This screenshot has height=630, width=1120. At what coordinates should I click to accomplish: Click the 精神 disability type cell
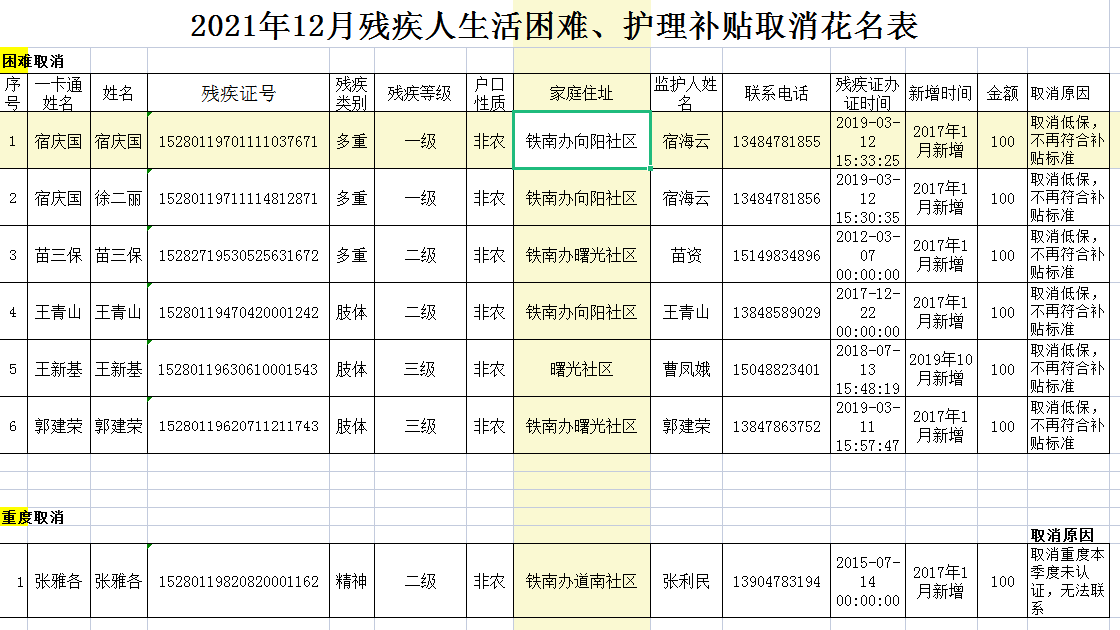click(351, 581)
